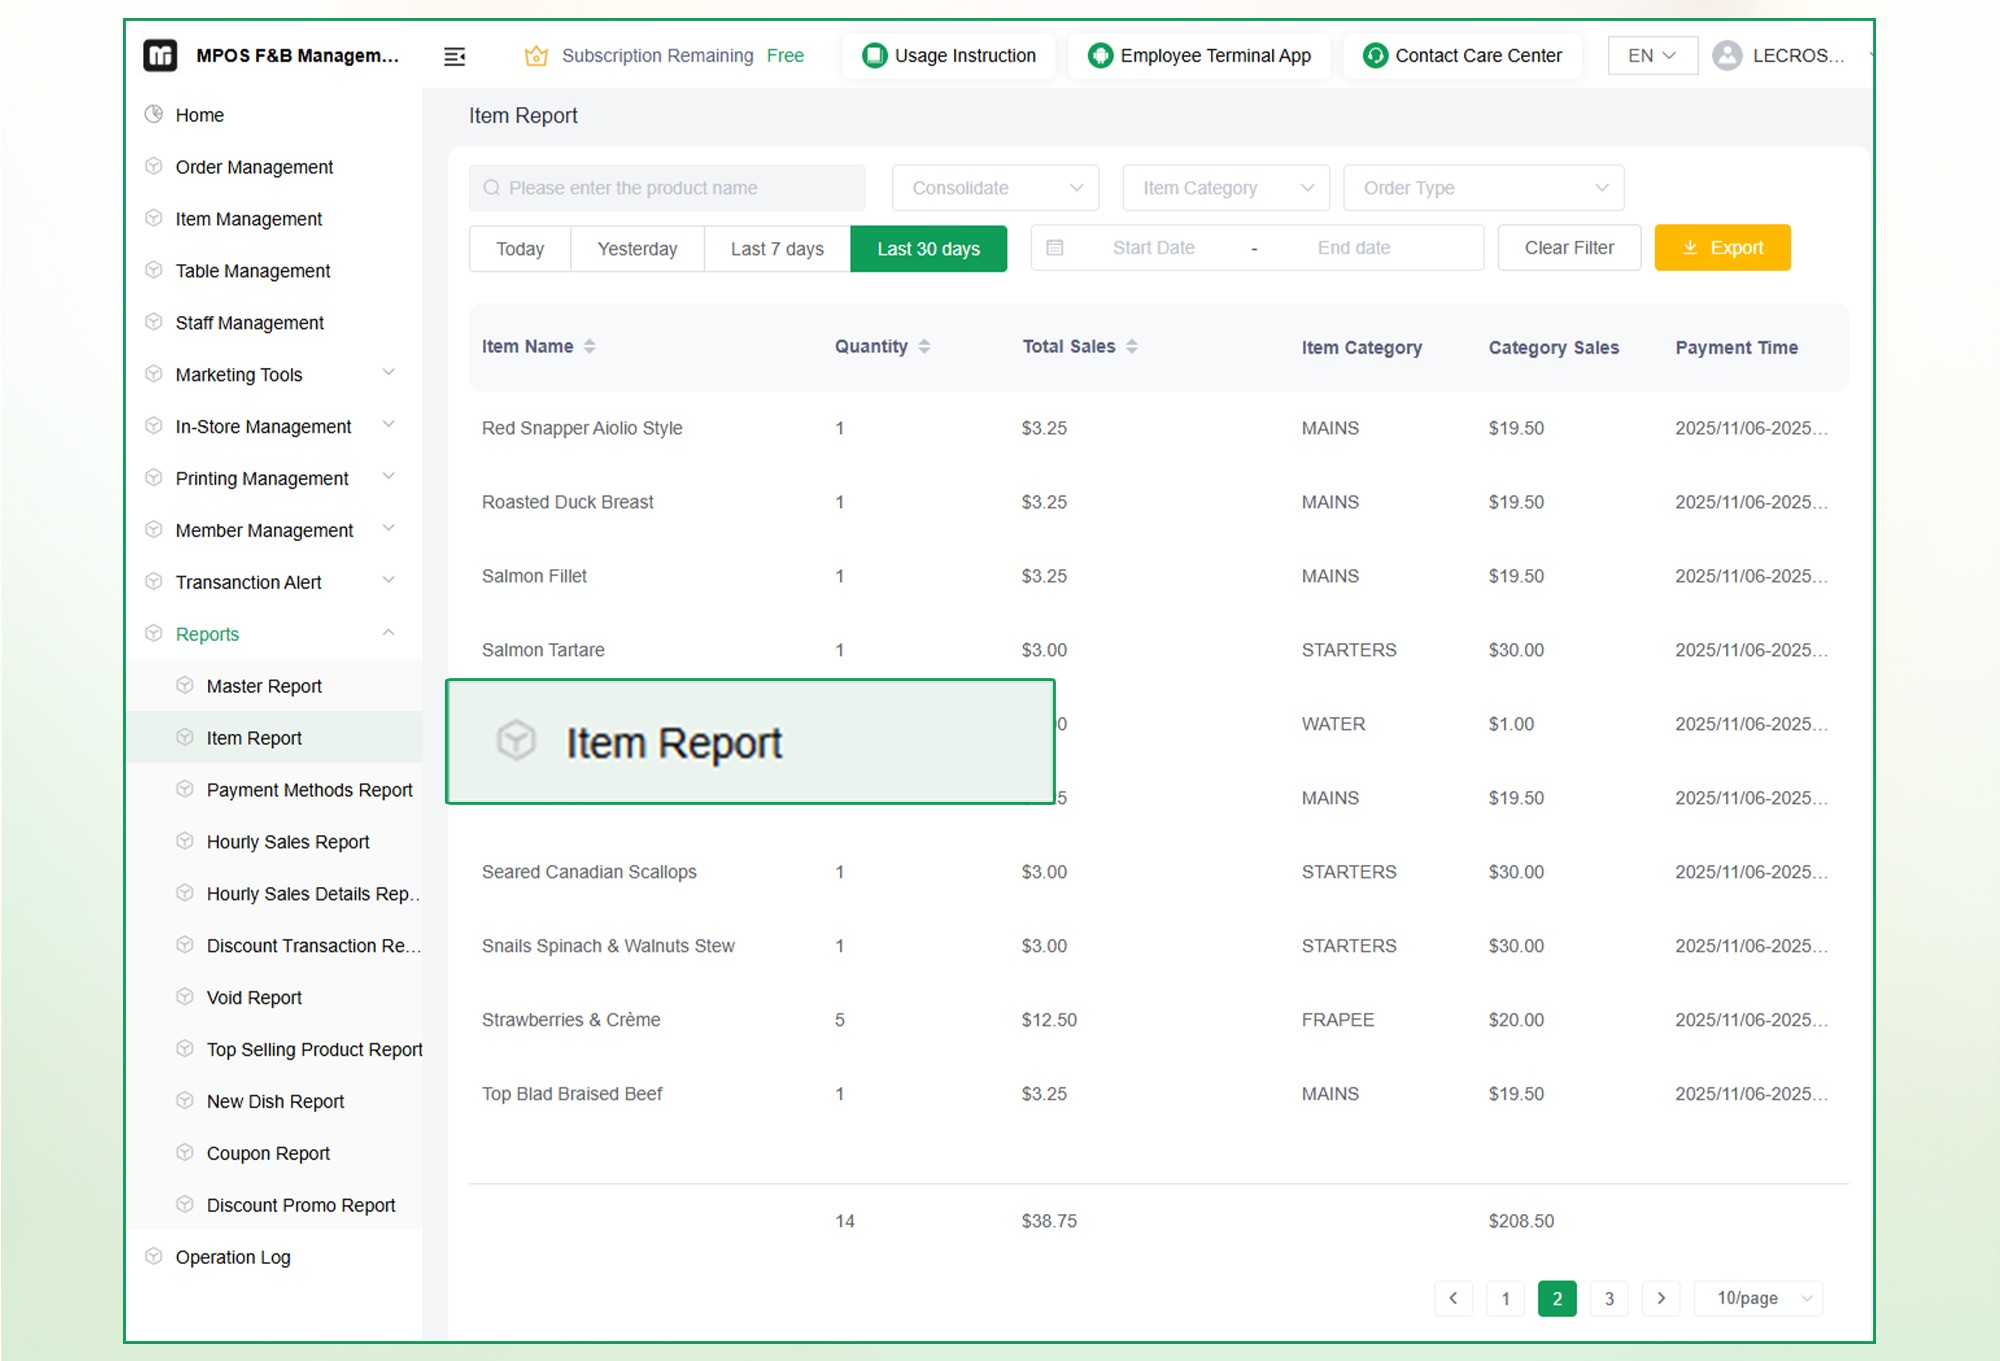
Task: Expand In-Store Management submenu
Action: 389,425
